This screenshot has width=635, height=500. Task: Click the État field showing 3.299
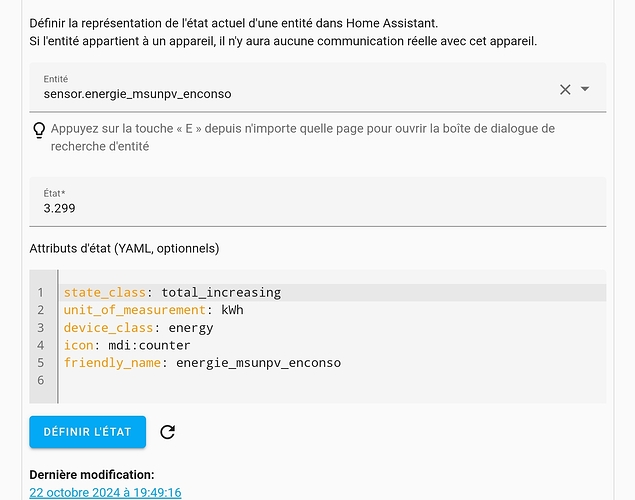tap(318, 202)
